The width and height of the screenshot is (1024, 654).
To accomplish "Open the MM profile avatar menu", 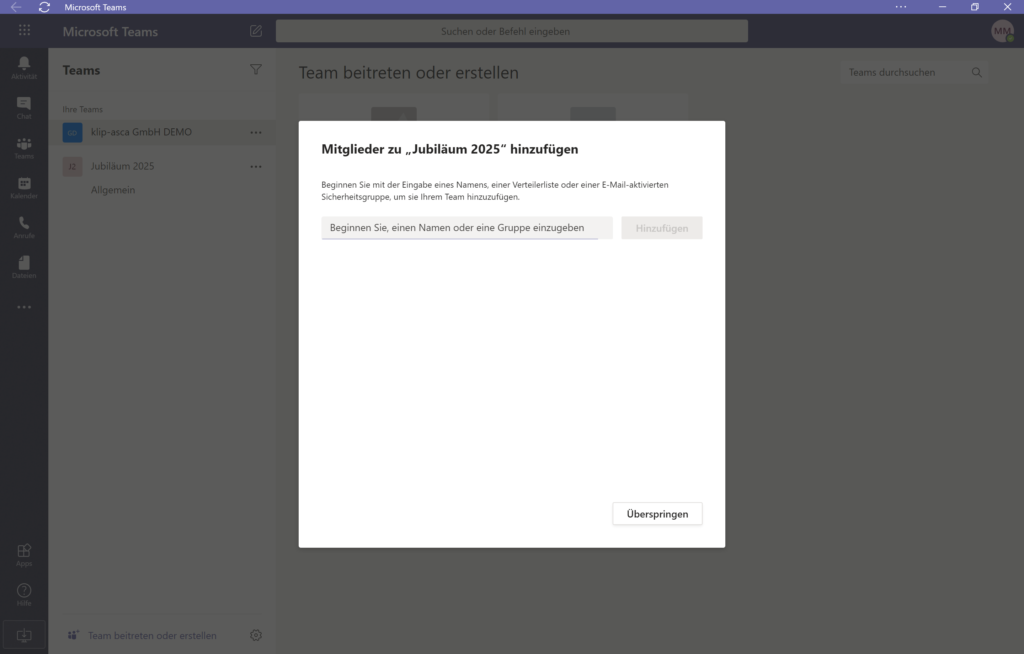I will 1002,31.
